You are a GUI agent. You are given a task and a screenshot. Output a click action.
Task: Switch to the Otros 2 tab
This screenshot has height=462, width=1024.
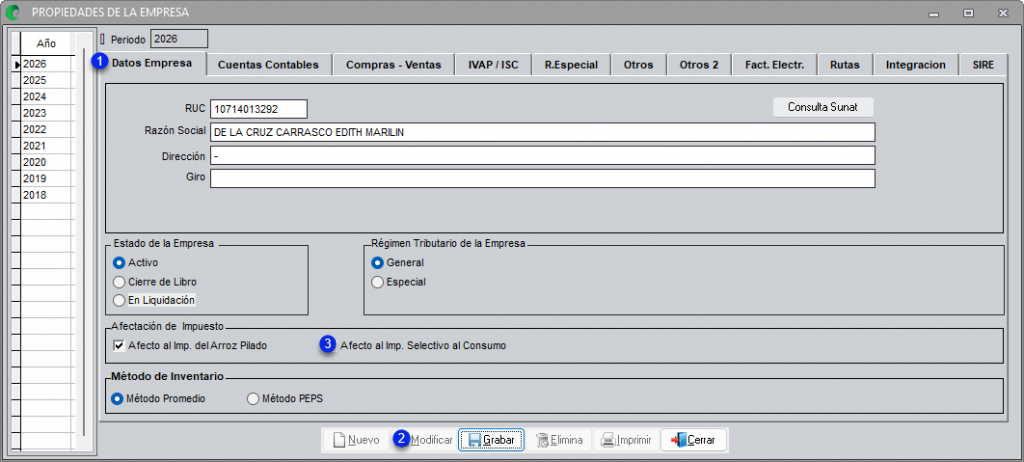coord(699,65)
